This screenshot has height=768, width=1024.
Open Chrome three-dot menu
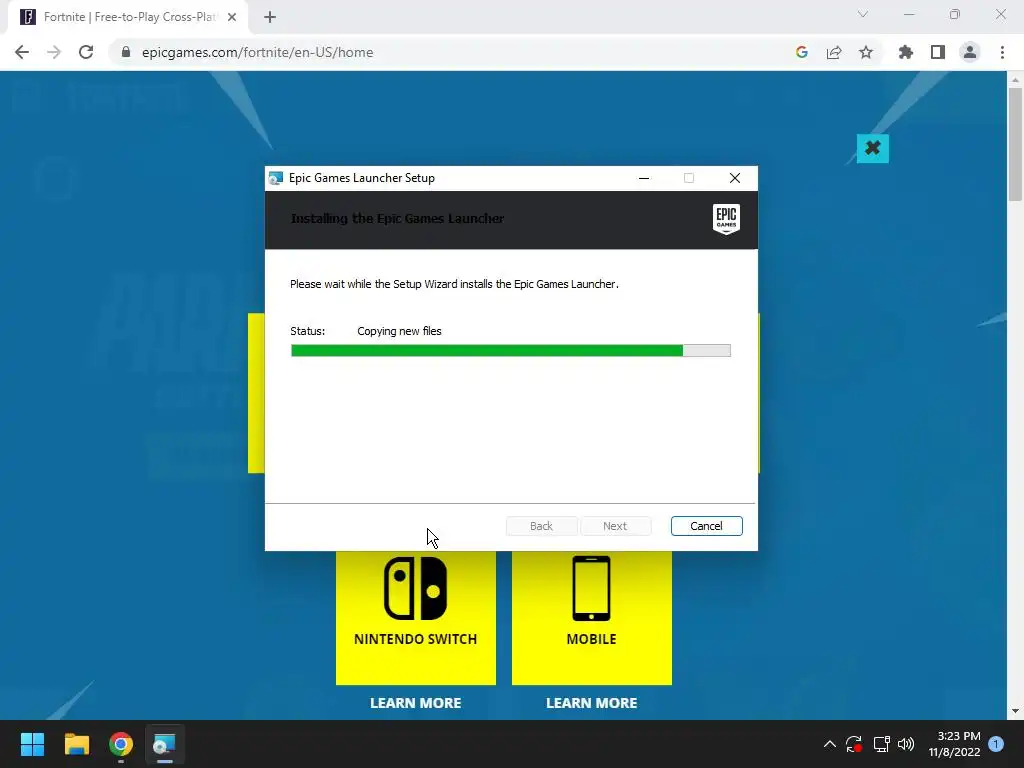[1002, 52]
